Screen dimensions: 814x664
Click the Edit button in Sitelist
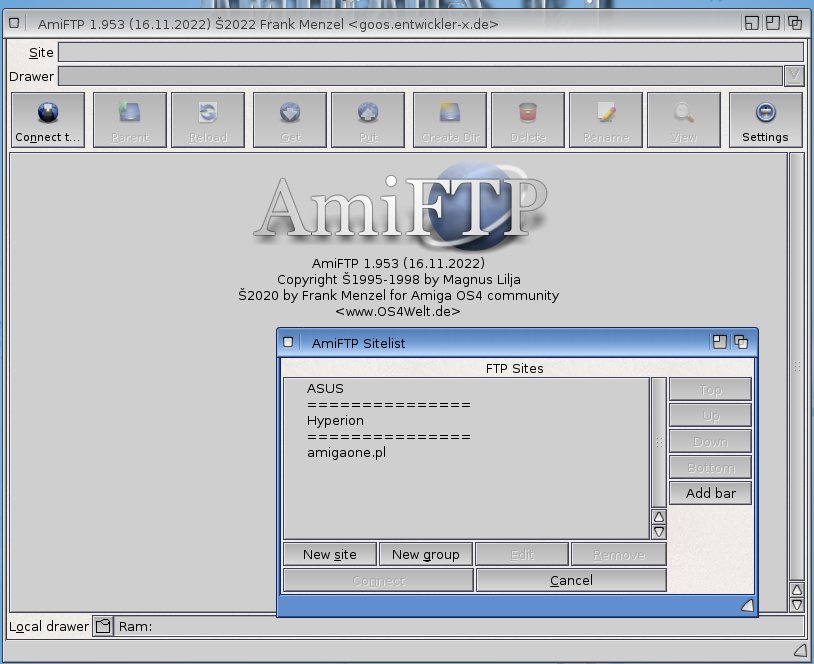pyautogui.click(x=522, y=554)
